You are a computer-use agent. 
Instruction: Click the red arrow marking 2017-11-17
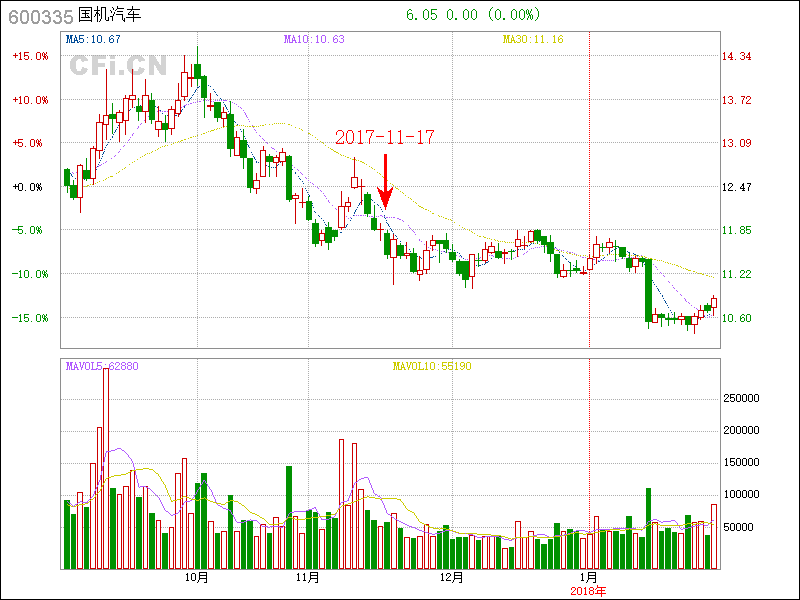[x=385, y=180]
